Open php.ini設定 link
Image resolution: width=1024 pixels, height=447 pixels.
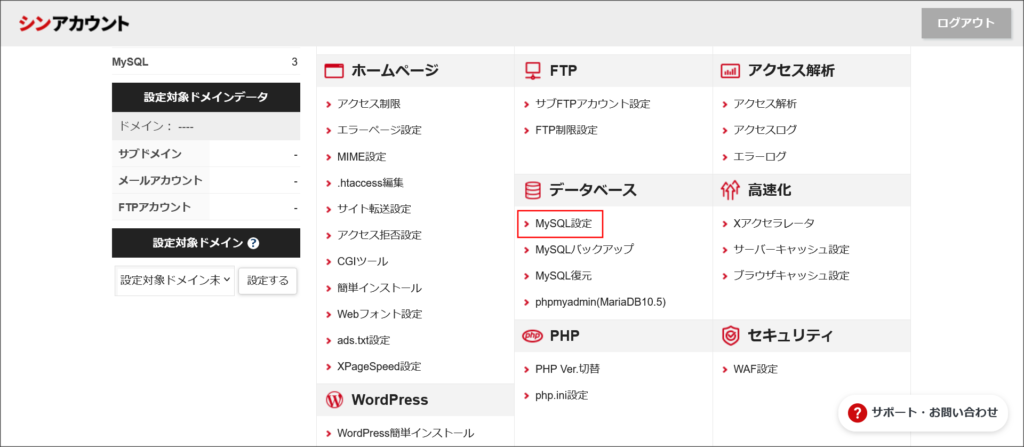(562, 395)
